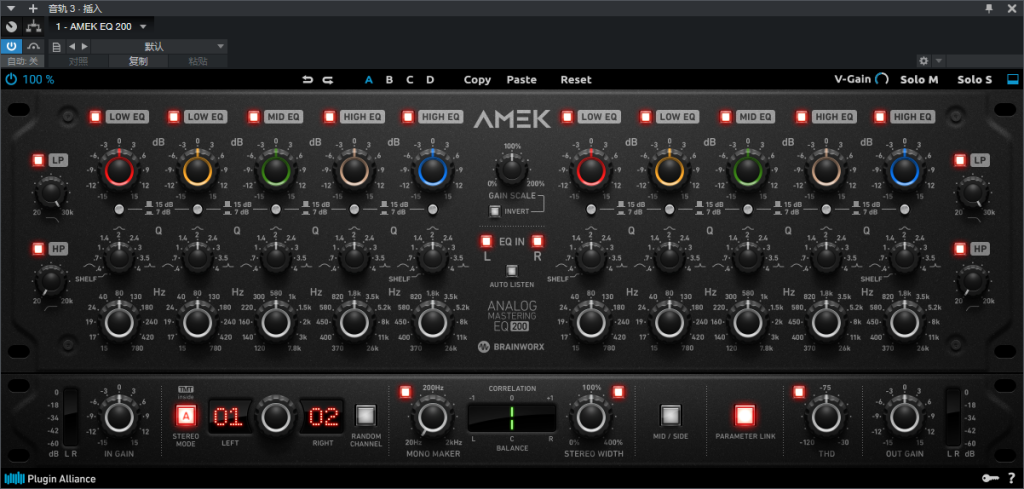Toggle EQ IN for L channel
The height and width of the screenshot is (489, 1024).
pyautogui.click(x=487, y=242)
